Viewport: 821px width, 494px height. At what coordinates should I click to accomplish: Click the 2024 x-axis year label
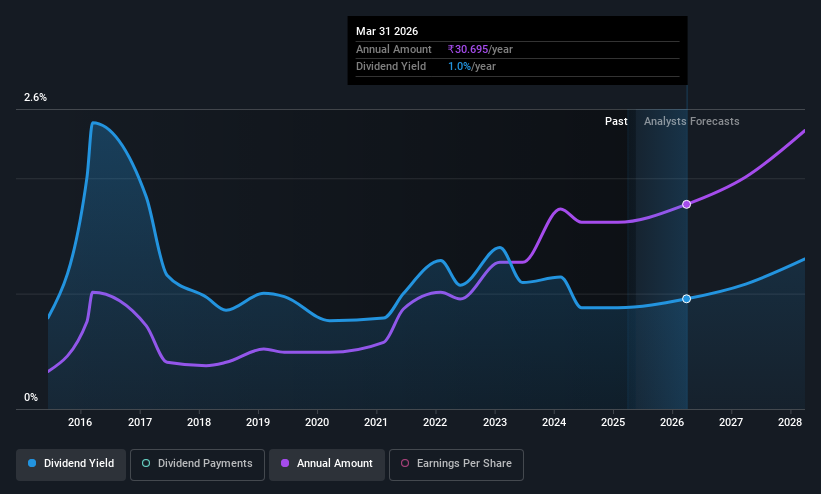click(x=554, y=422)
